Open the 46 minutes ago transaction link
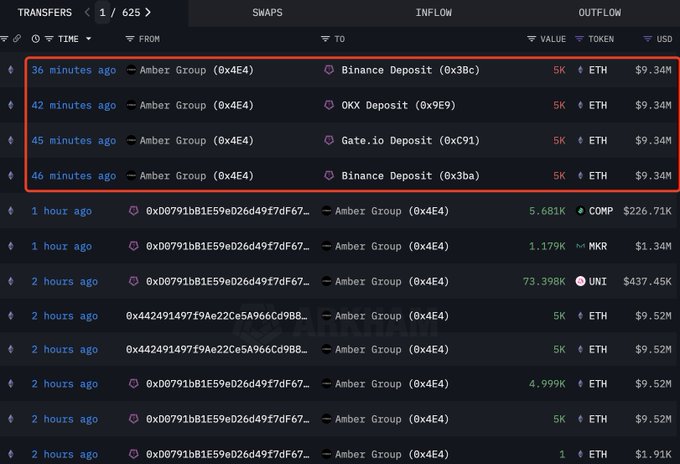This screenshot has width=680, height=464. pyautogui.click(x=74, y=176)
